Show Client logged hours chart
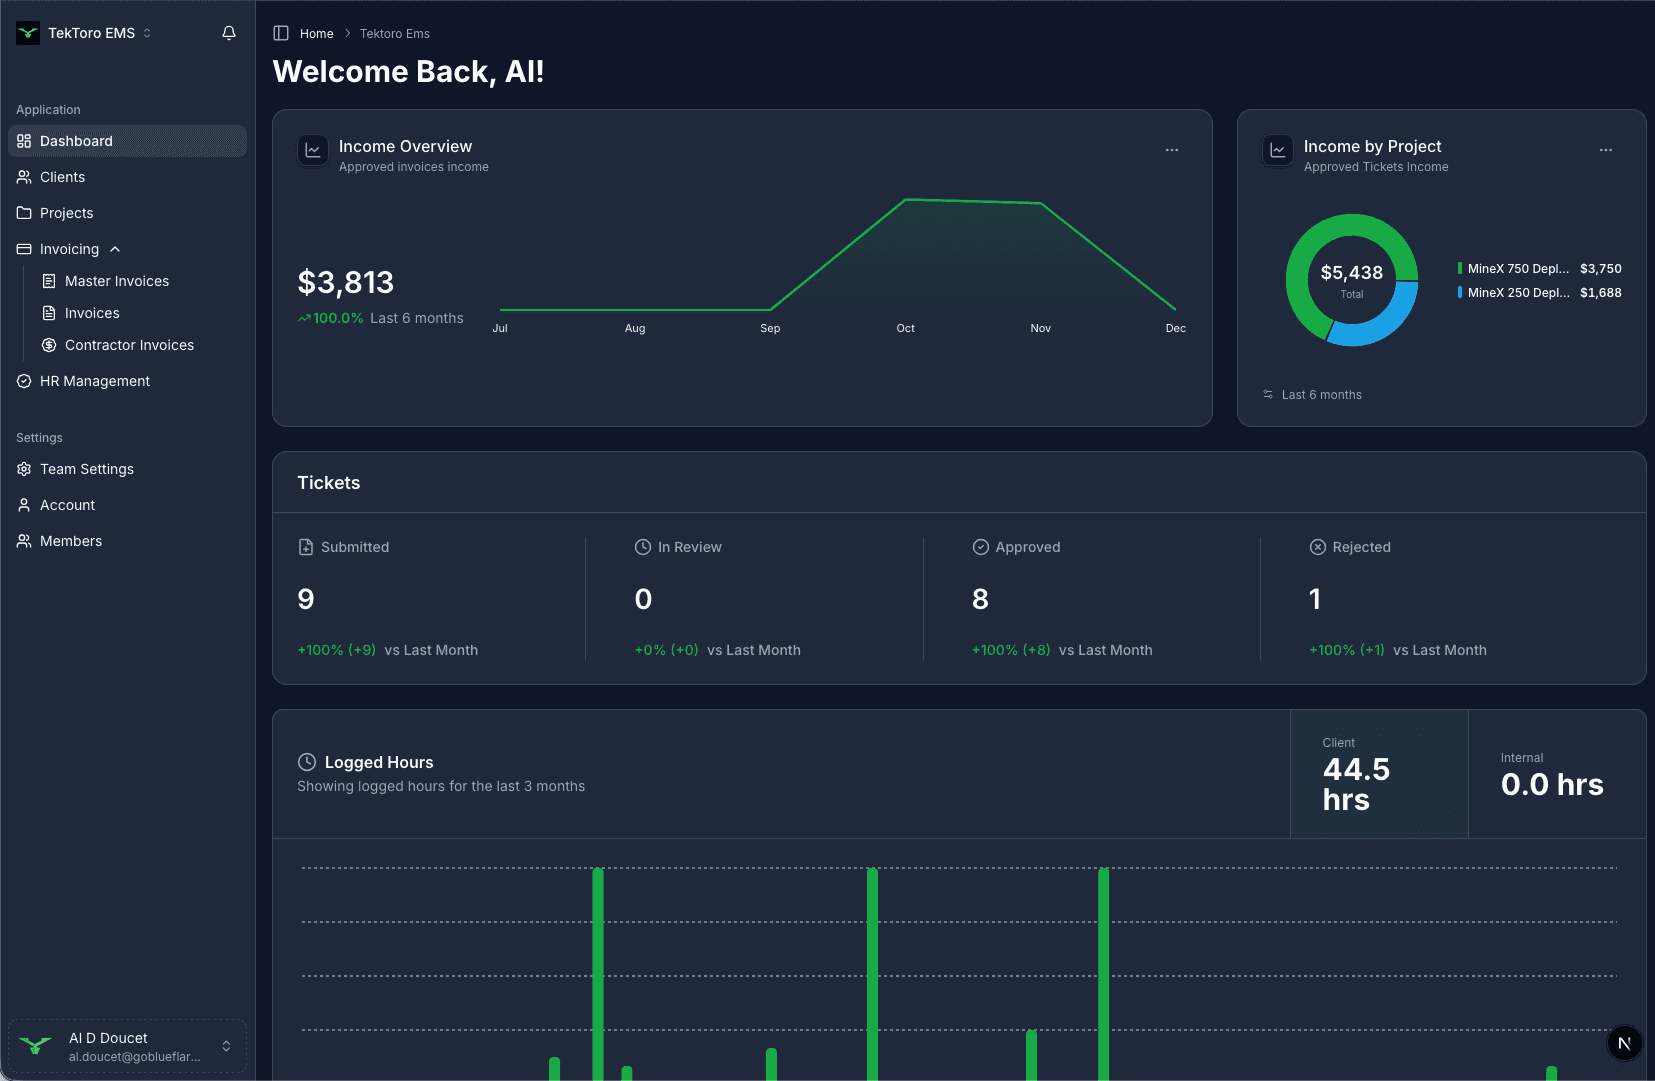This screenshot has height=1081, width=1655. tap(1378, 774)
